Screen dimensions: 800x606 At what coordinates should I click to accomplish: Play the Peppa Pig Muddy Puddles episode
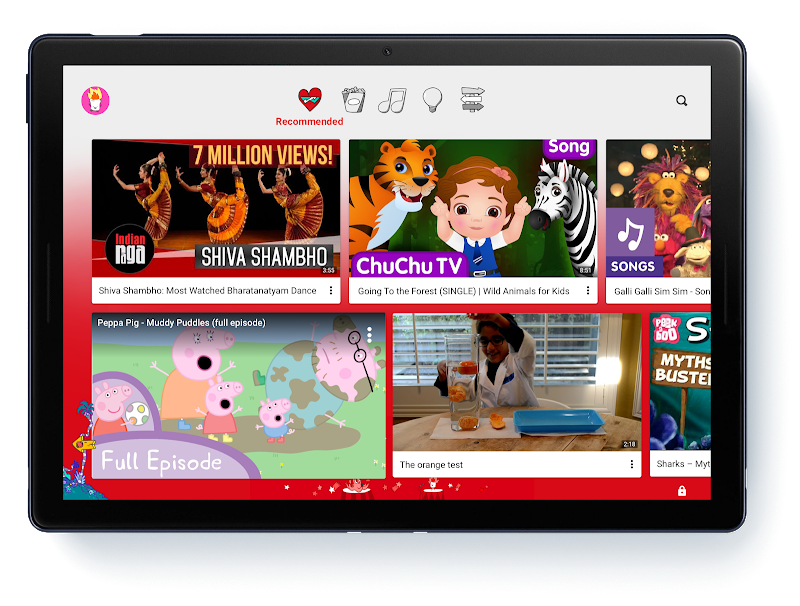pos(239,396)
